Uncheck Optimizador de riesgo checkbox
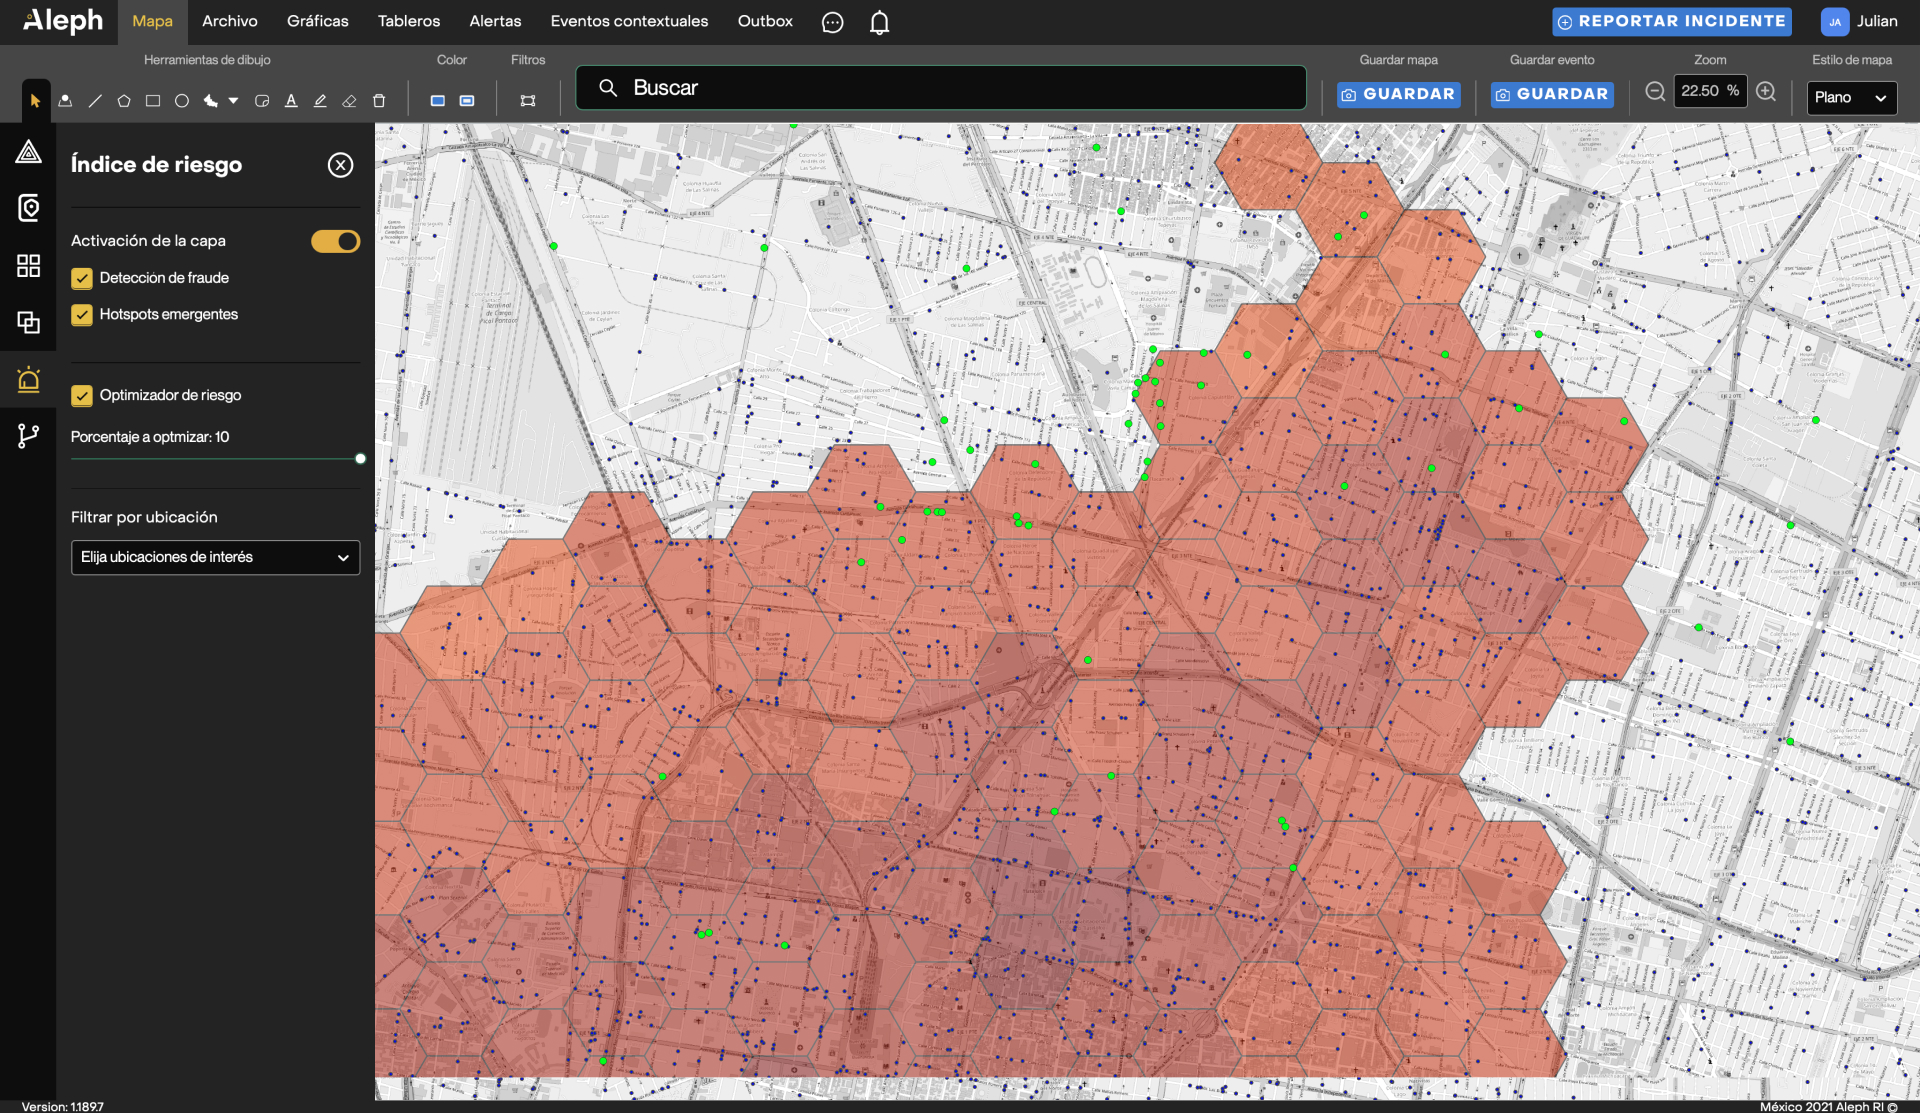Viewport: 1920px width, 1113px height. pos(82,396)
